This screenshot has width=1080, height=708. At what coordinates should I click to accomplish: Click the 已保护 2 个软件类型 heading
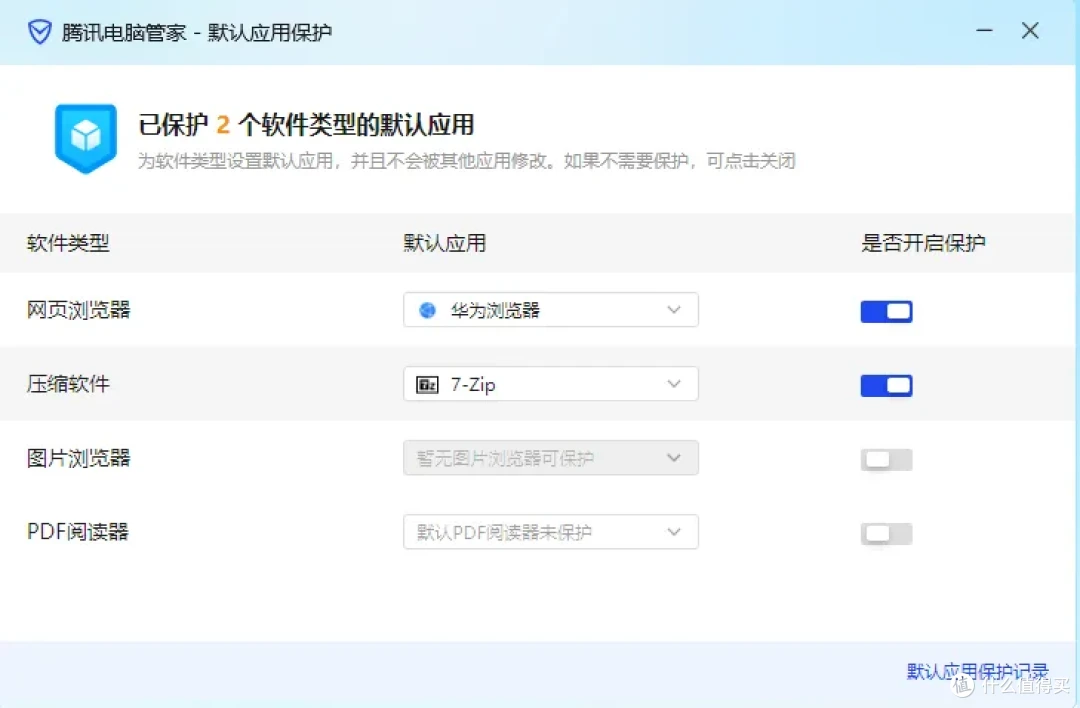pos(306,125)
